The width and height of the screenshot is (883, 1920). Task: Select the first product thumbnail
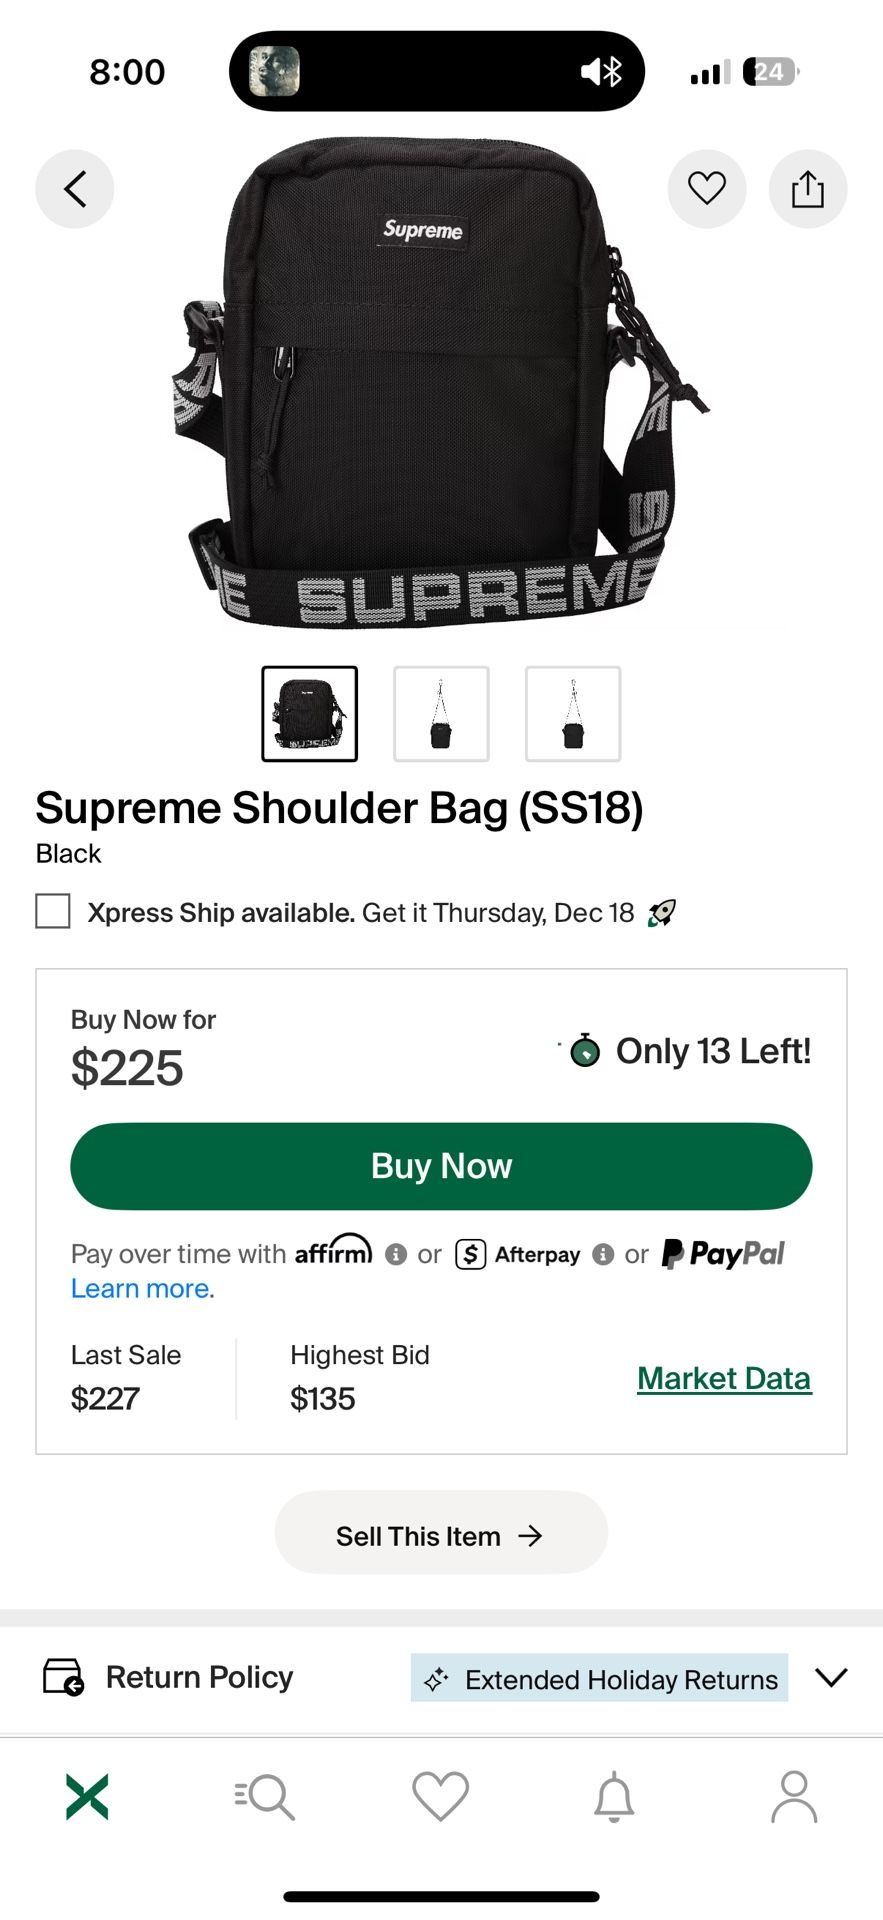pyautogui.click(x=310, y=714)
